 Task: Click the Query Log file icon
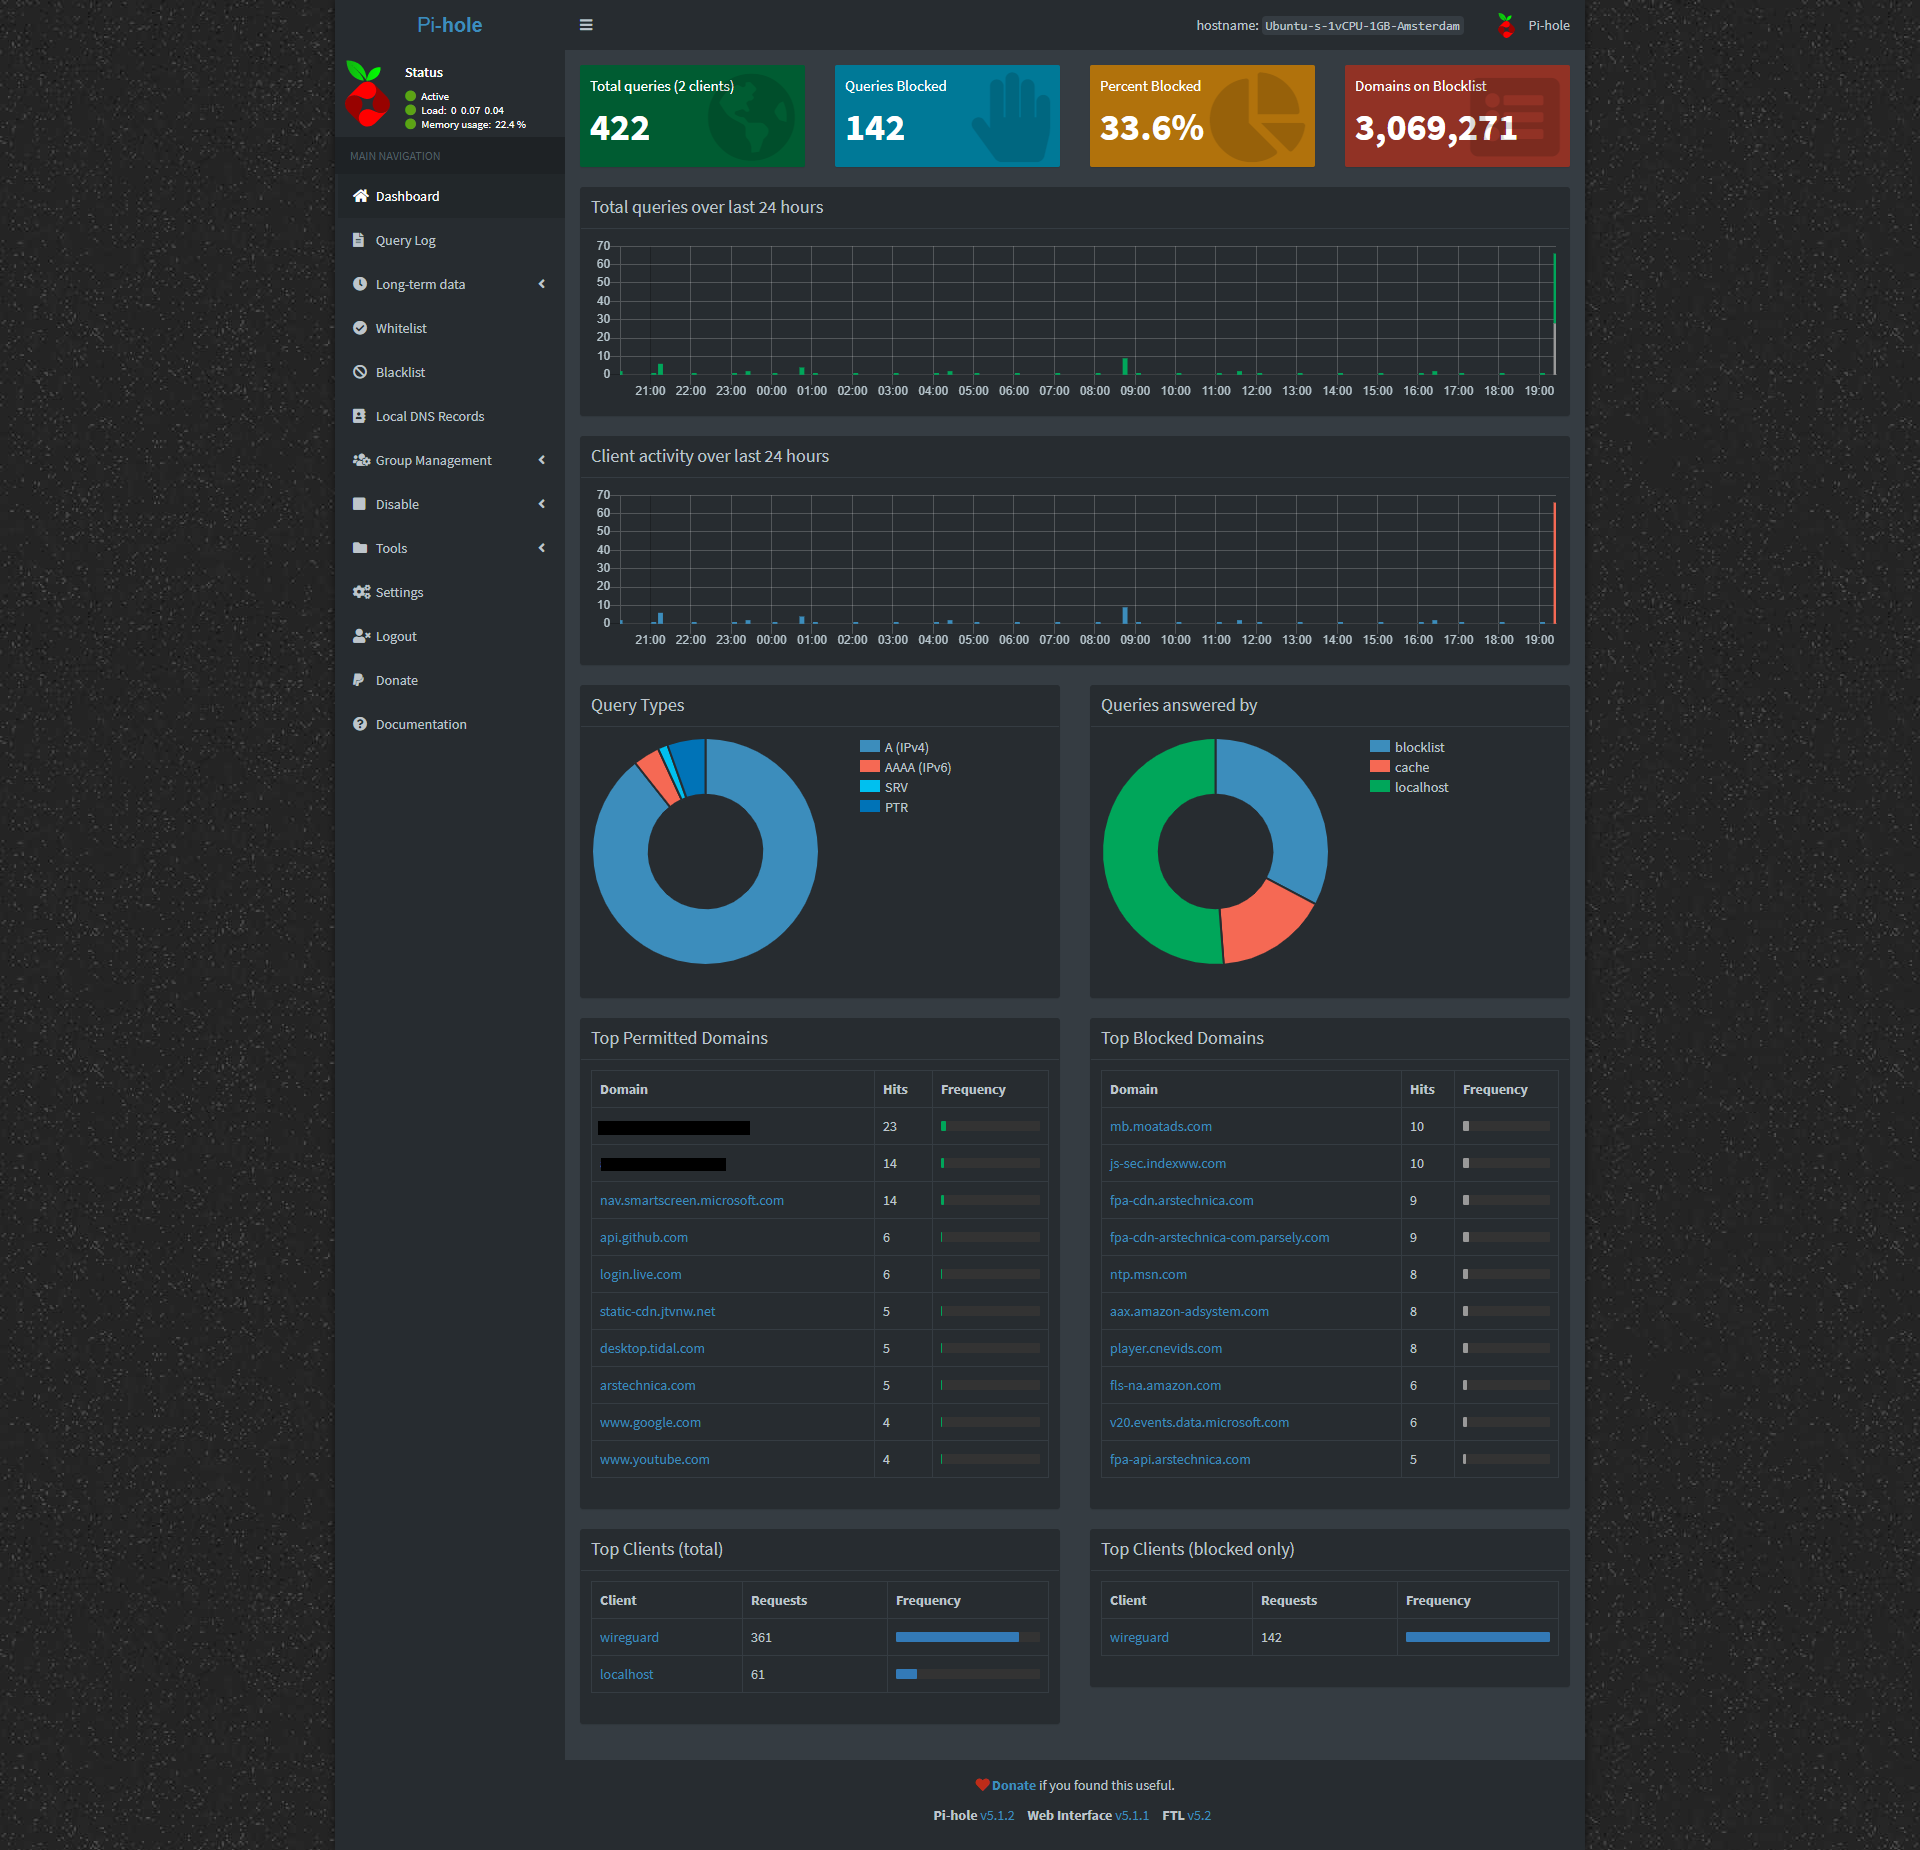pyautogui.click(x=359, y=240)
